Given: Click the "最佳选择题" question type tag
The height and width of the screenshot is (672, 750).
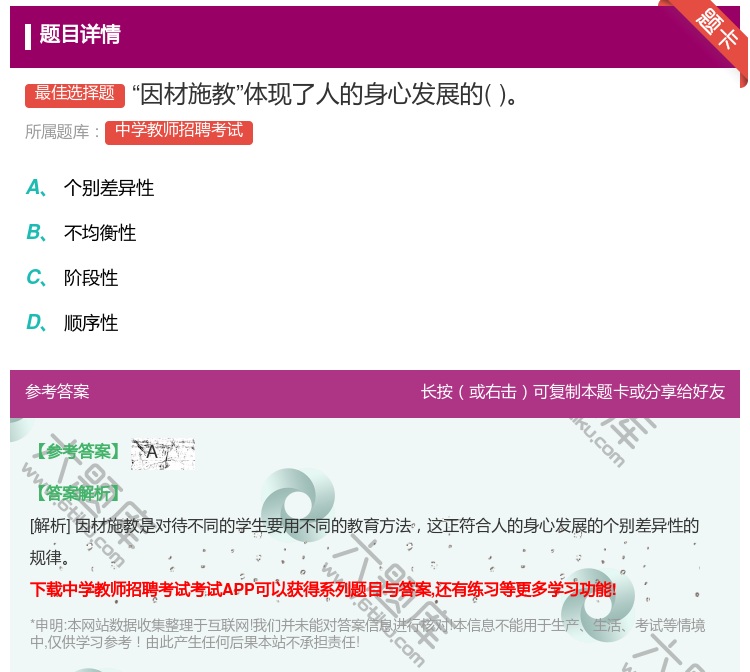Looking at the screenshot, I should (75, 94).
